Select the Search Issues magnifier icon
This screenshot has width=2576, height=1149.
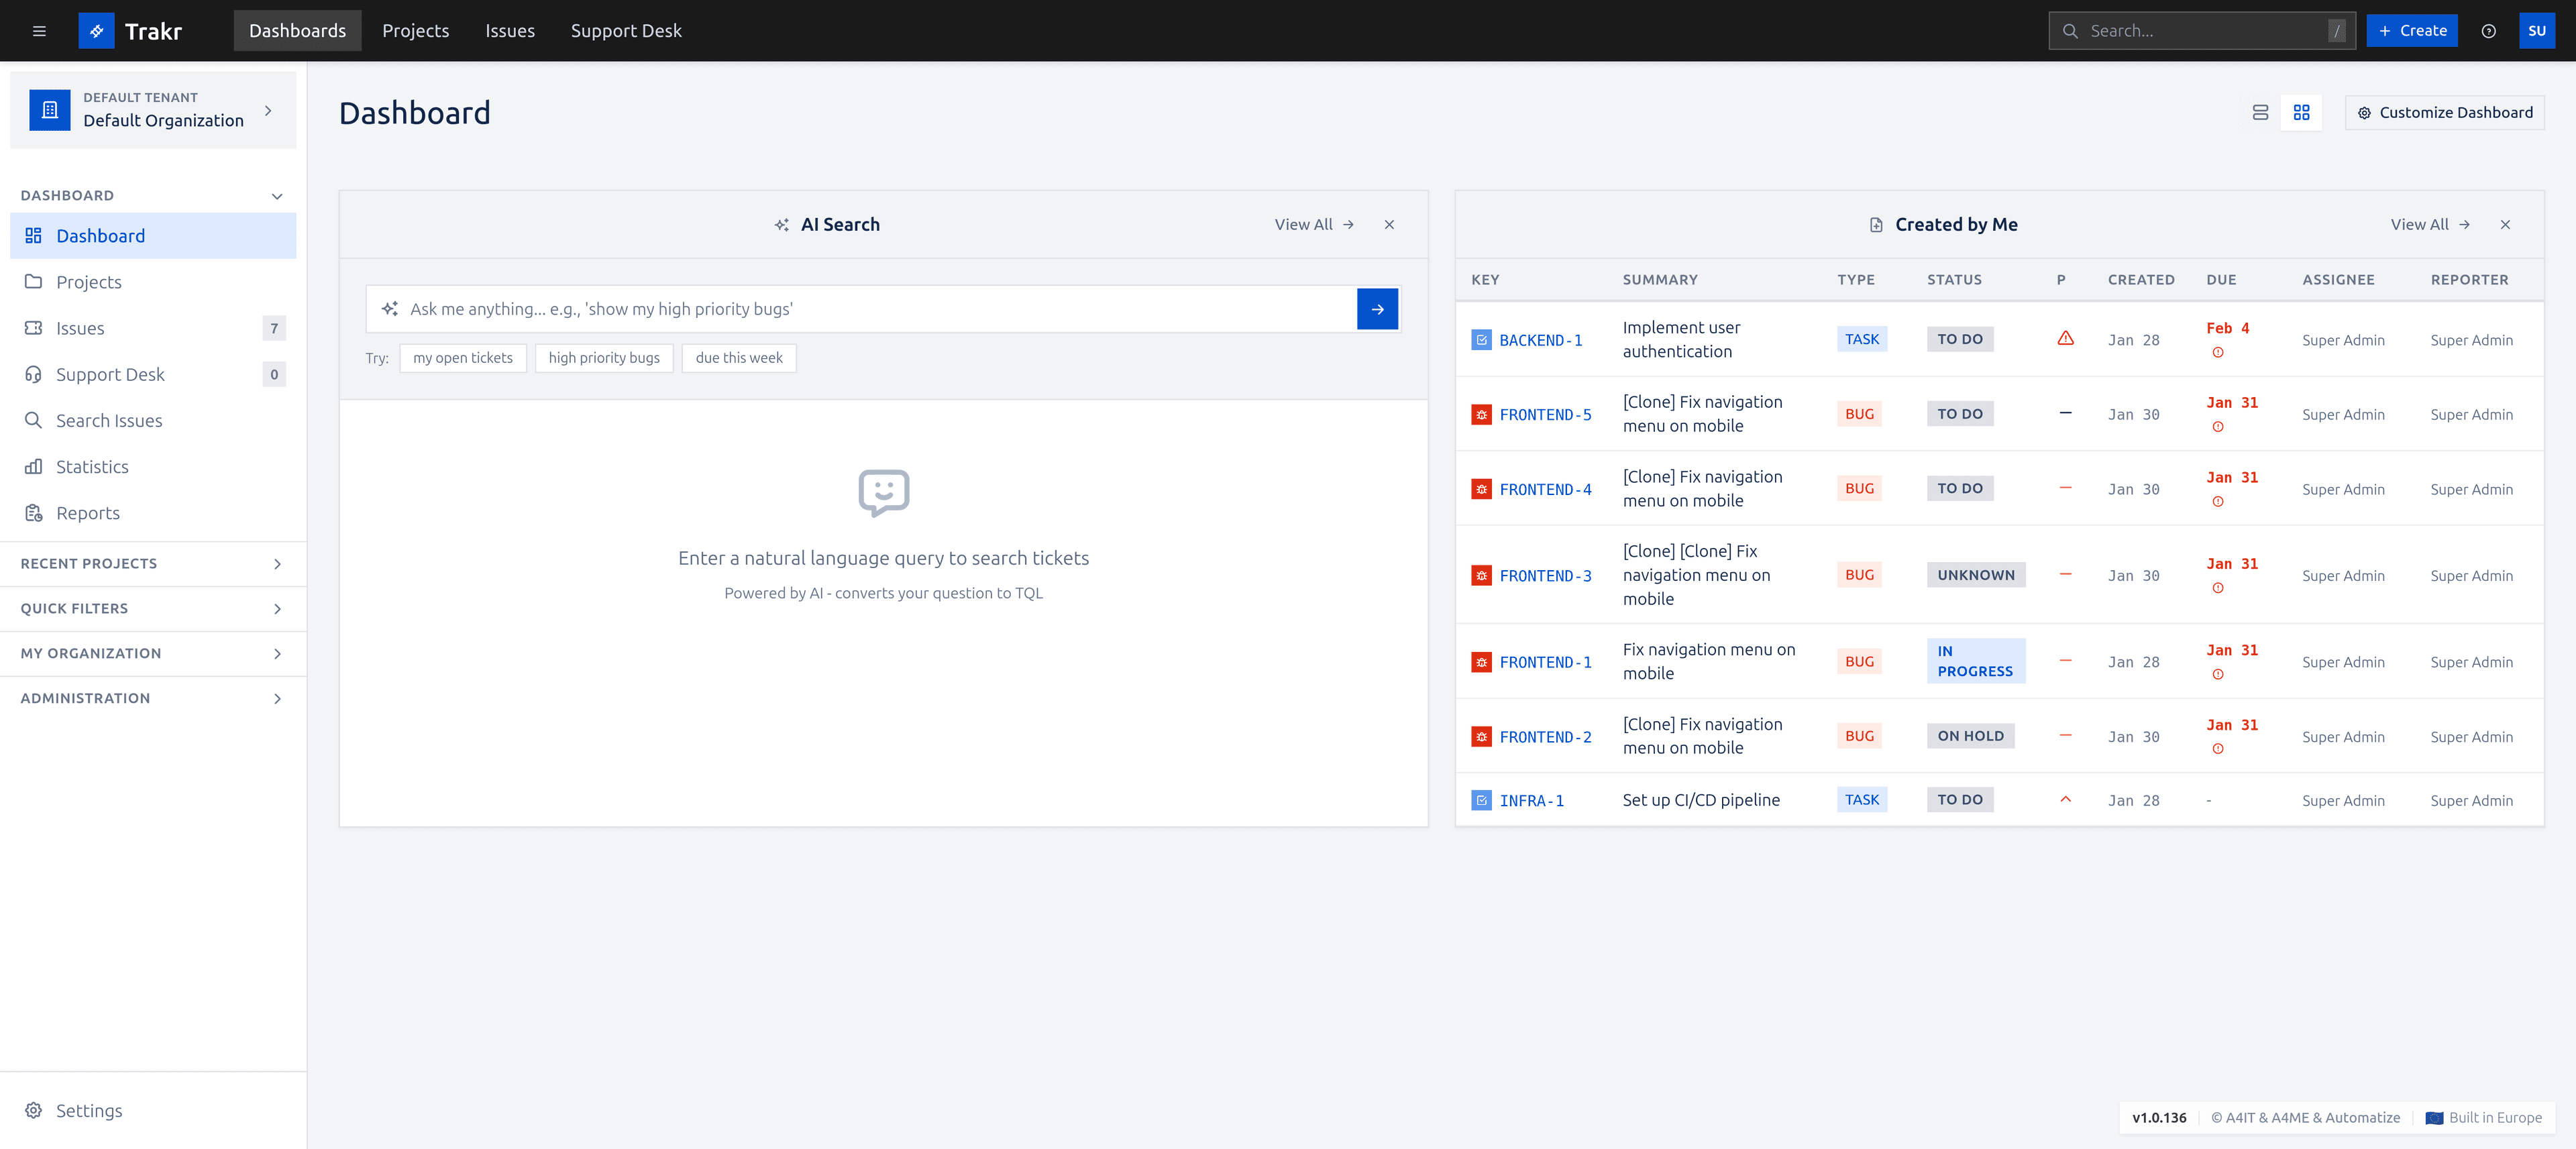33,420
